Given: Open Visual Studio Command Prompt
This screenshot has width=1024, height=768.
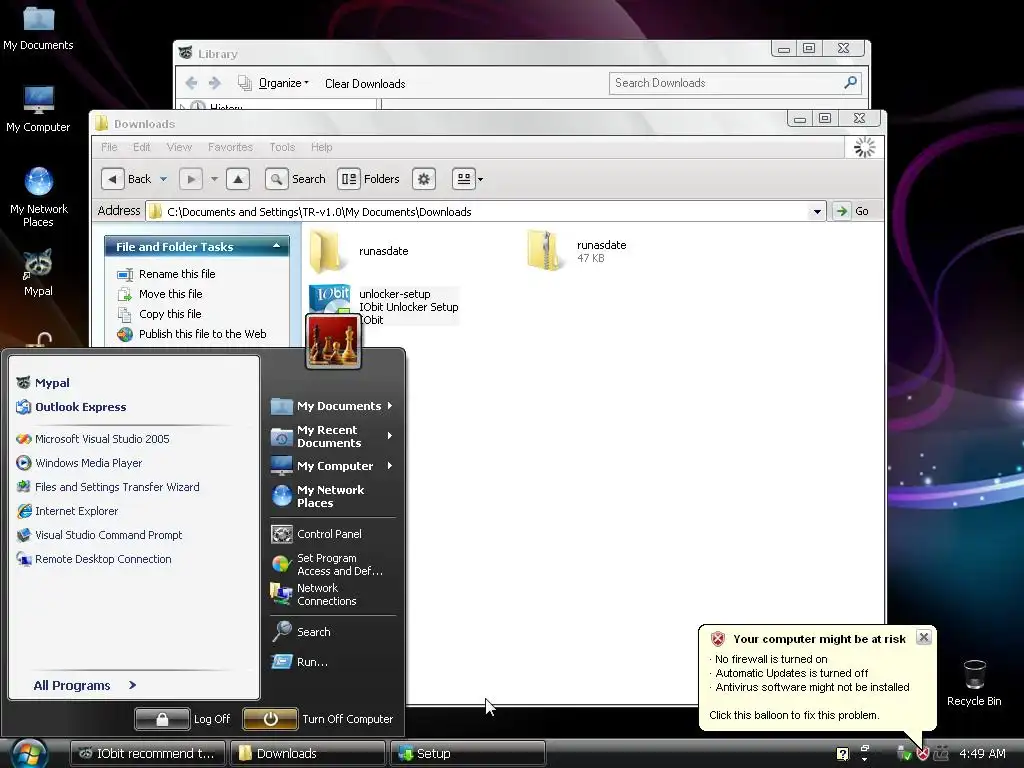Looking at the screenshot, I should [x=99, y=536].
